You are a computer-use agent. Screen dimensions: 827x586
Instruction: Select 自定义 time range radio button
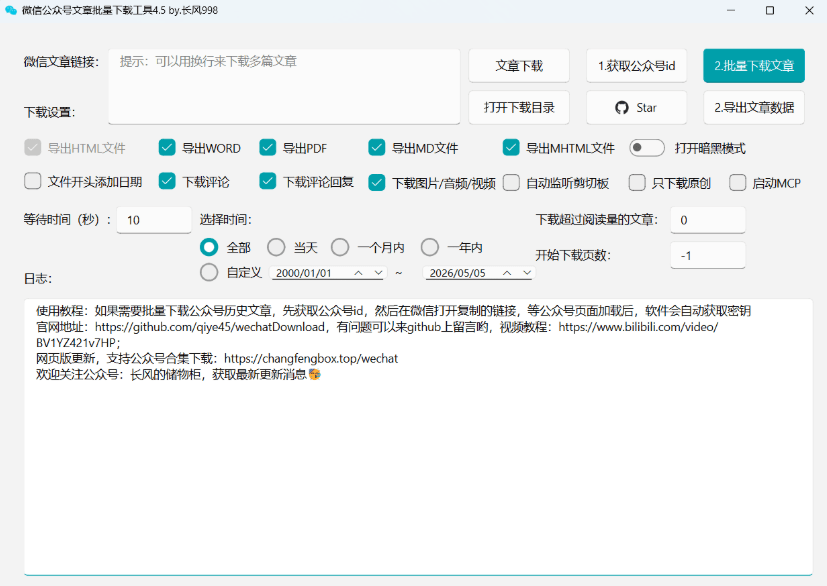point(209,272)
